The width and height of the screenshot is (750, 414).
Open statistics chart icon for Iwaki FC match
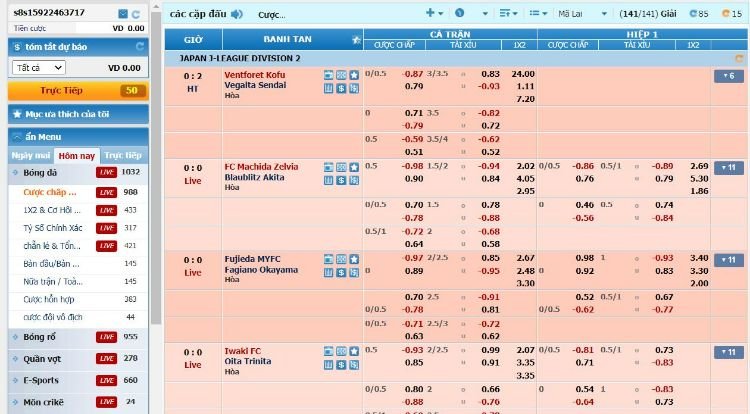tap(329, 363)
